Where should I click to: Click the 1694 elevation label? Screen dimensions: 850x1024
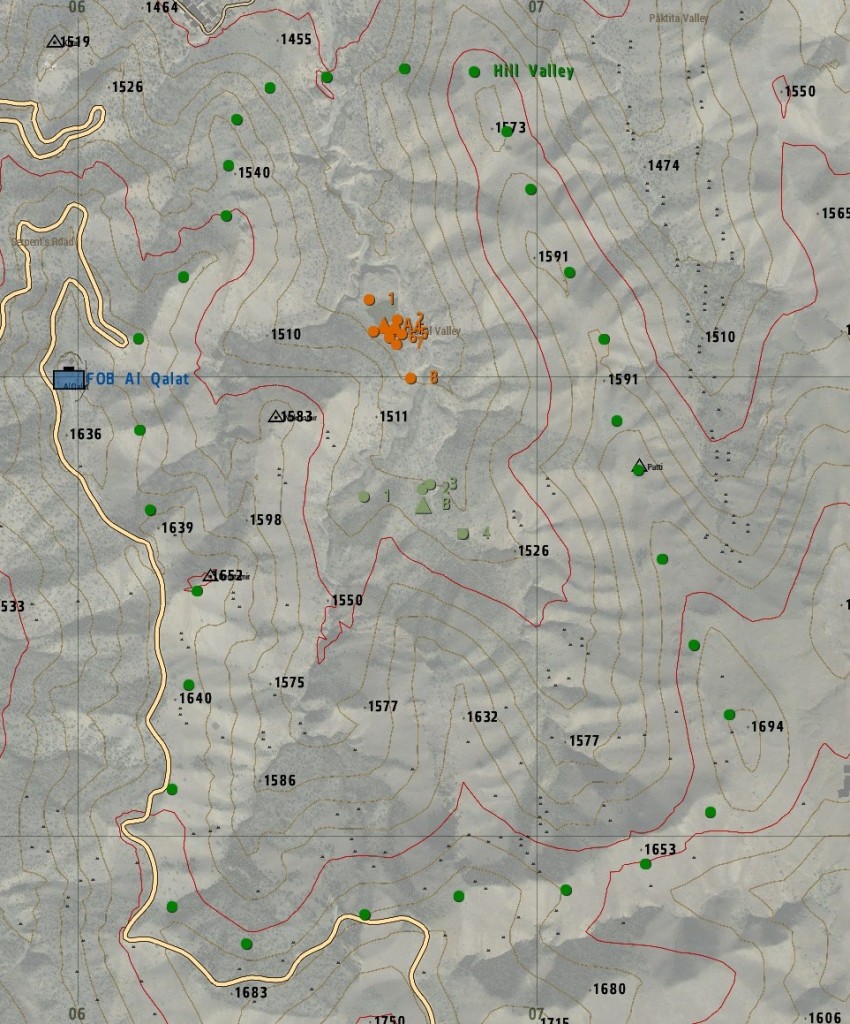(x=766, y=727)
